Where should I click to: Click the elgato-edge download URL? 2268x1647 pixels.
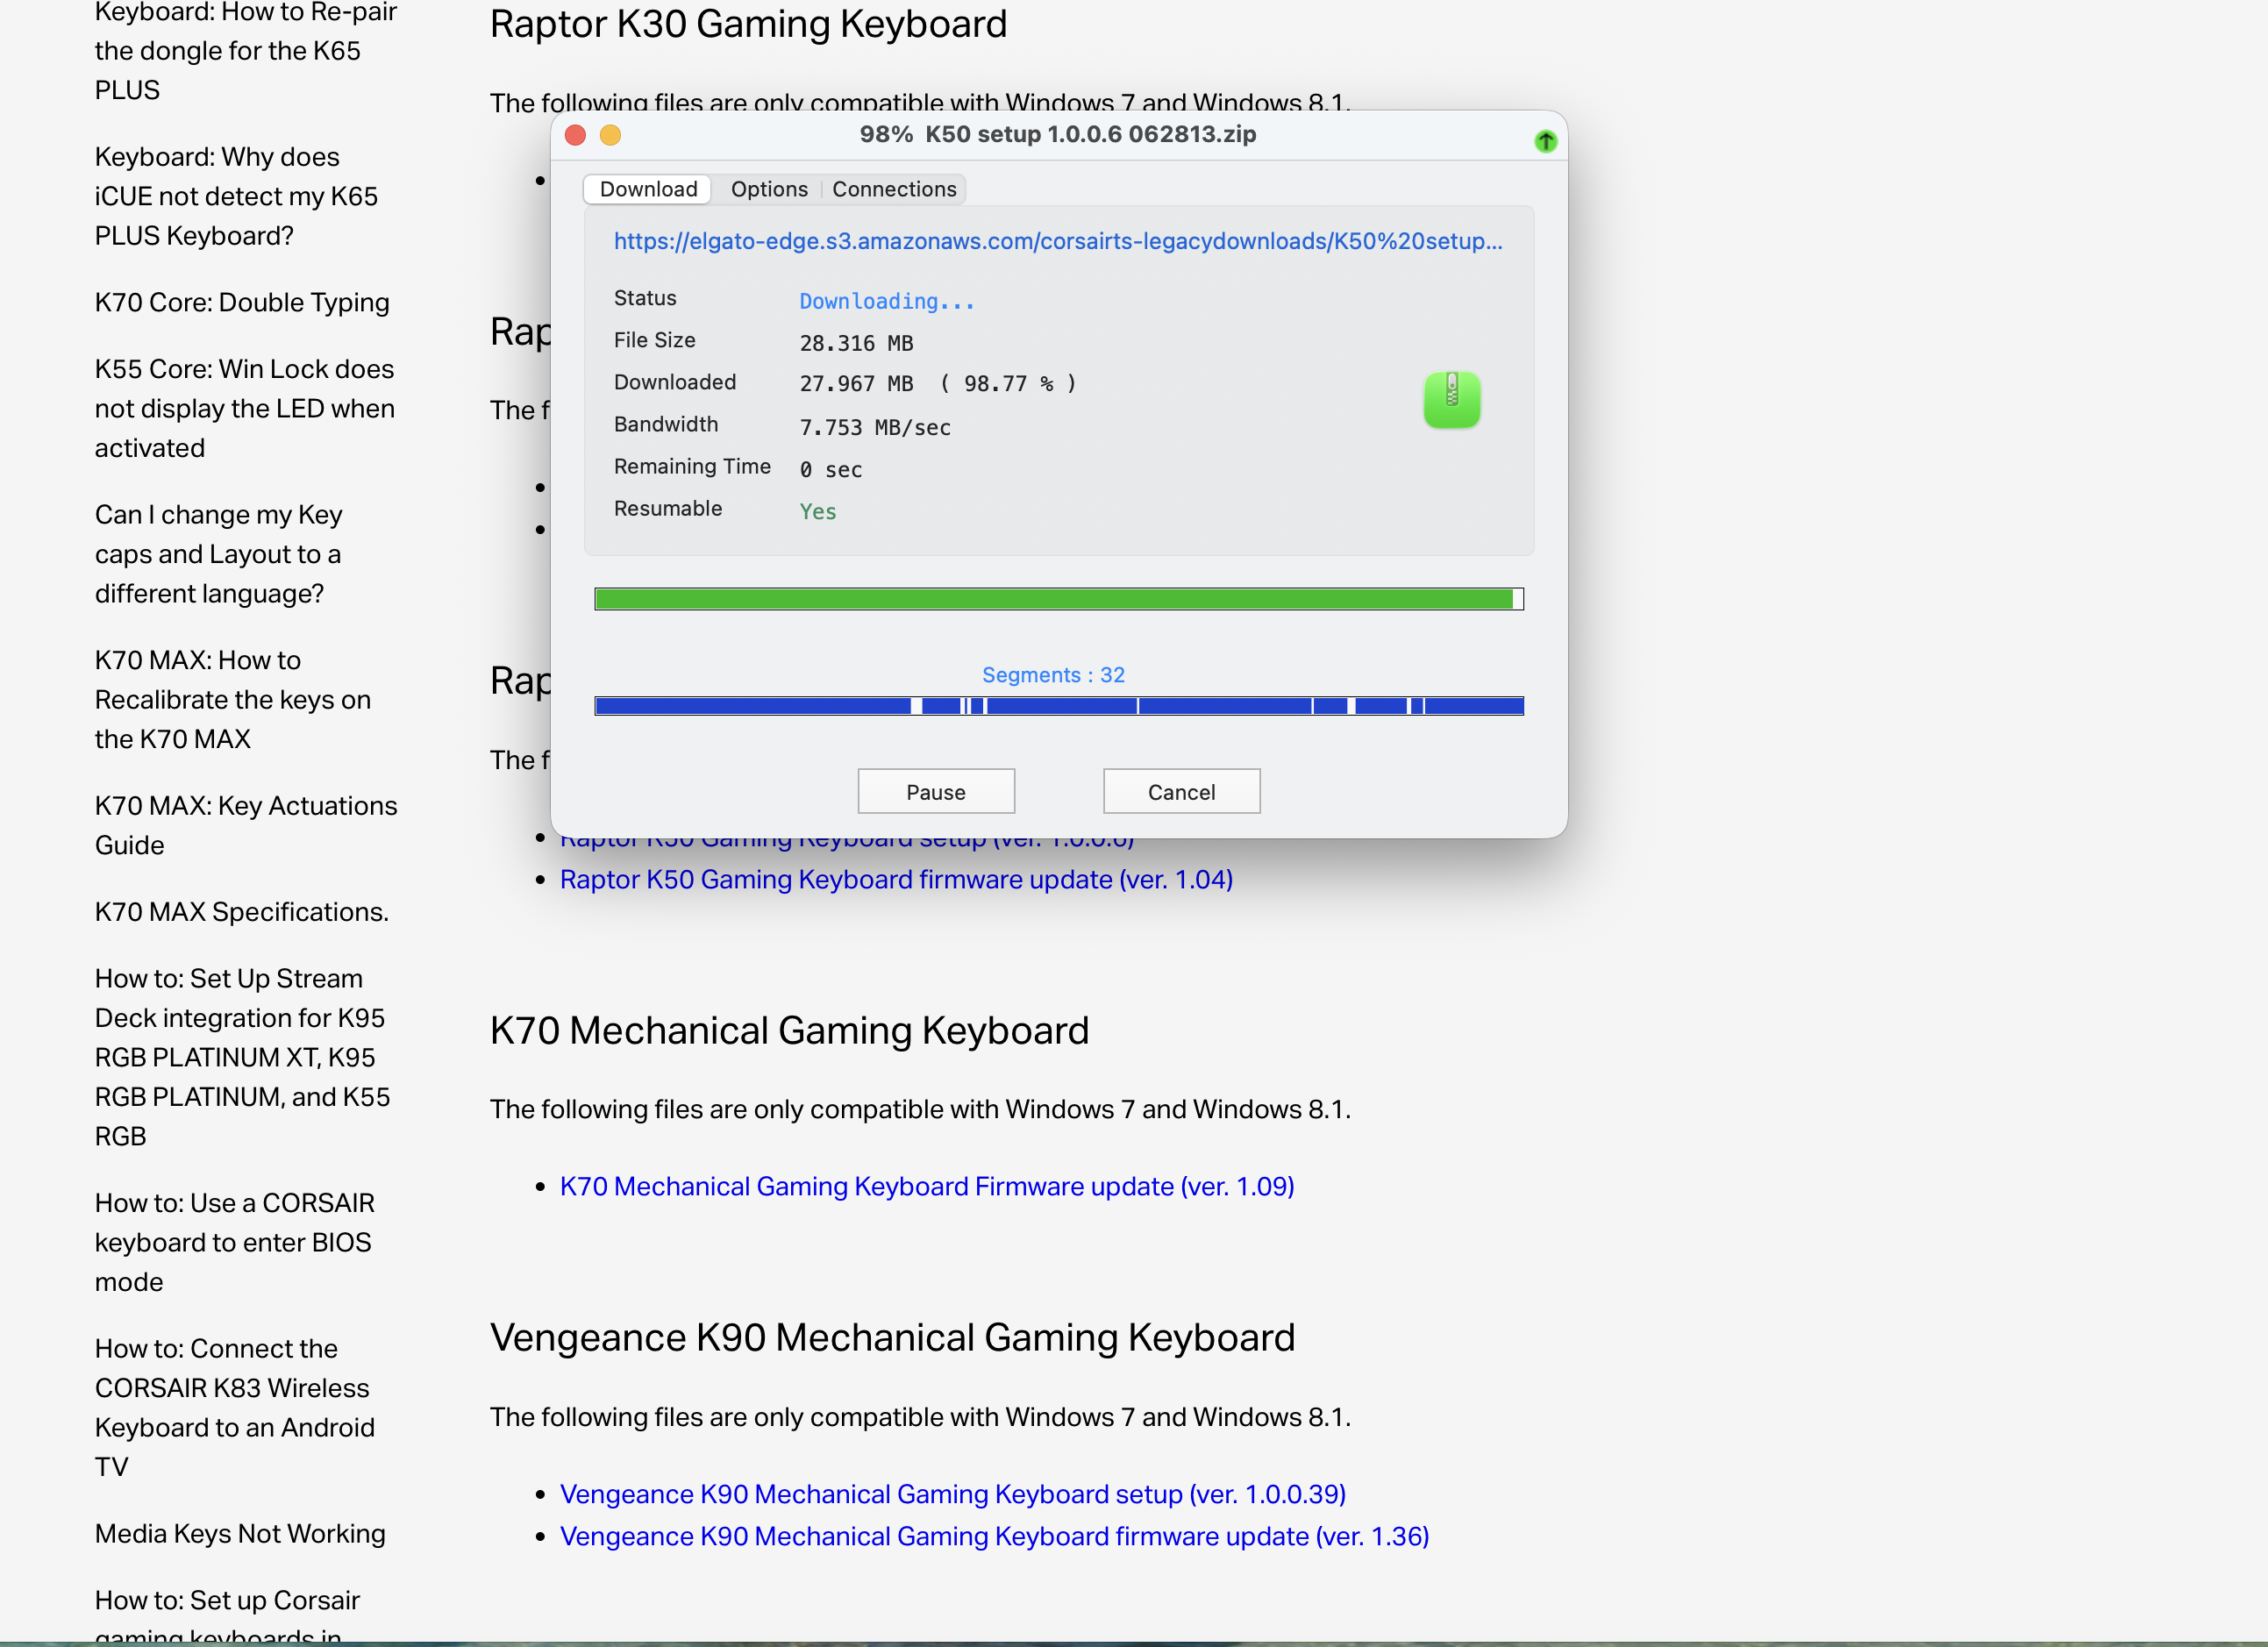1057,241
